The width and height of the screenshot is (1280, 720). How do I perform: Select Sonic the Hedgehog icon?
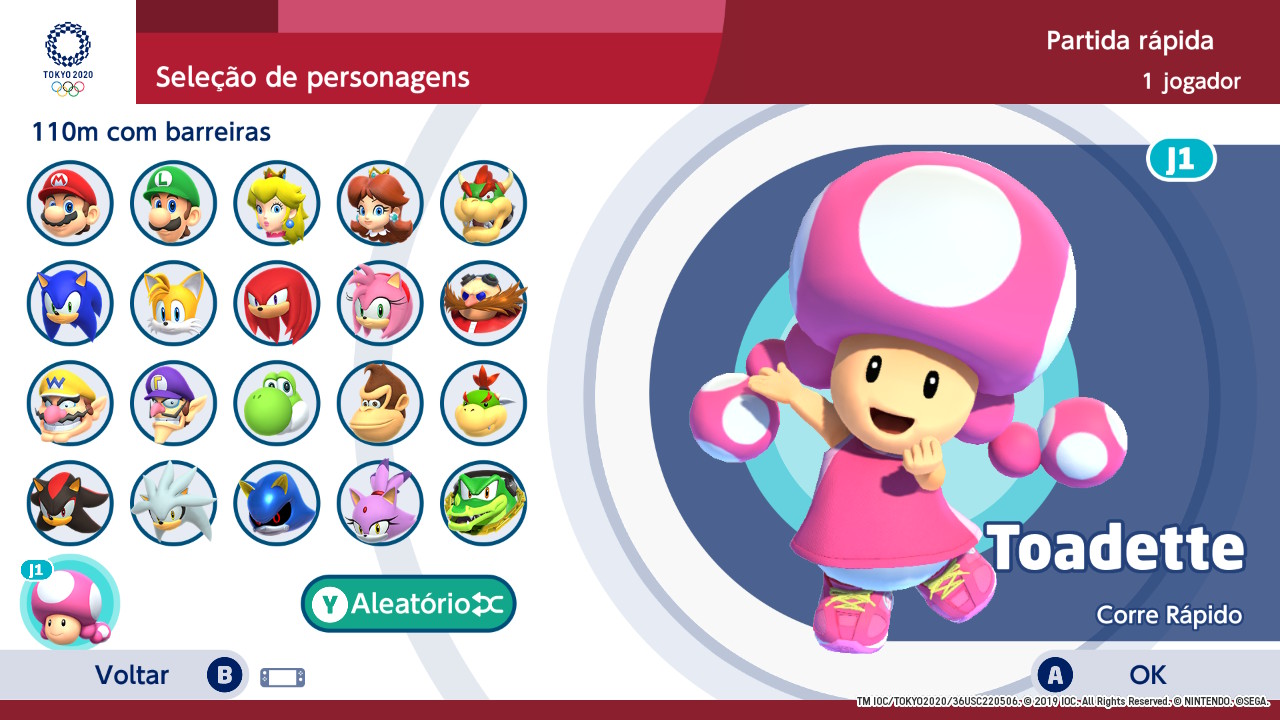pos(70,303)
